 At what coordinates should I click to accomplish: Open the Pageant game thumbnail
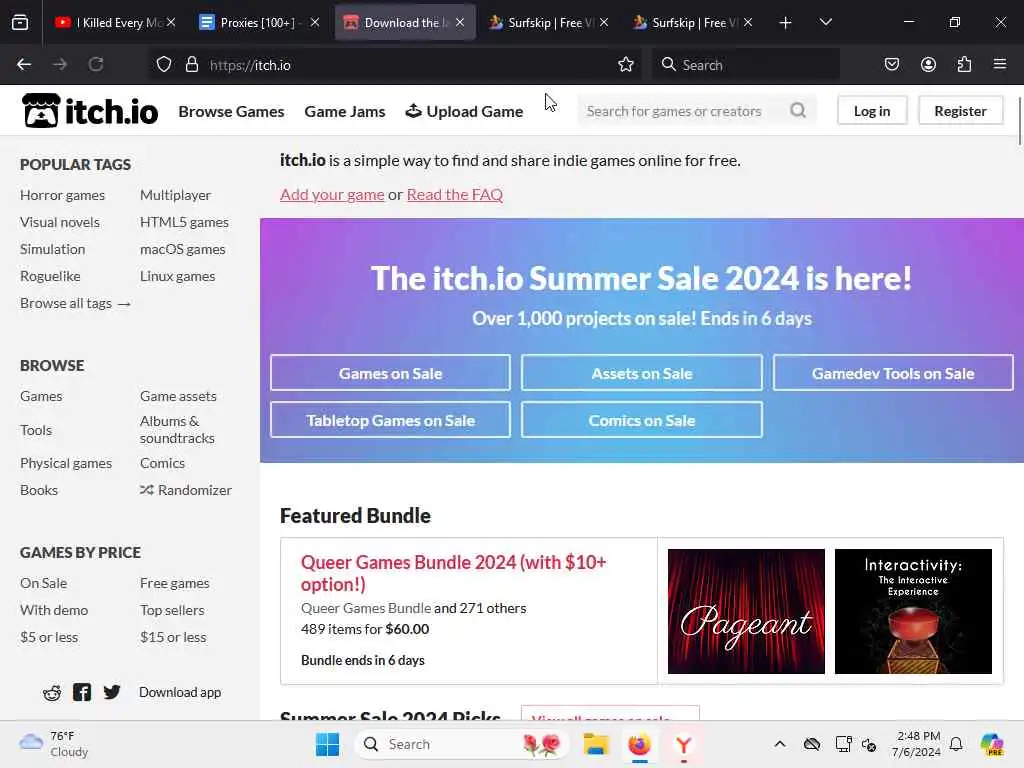pos(746,611)
